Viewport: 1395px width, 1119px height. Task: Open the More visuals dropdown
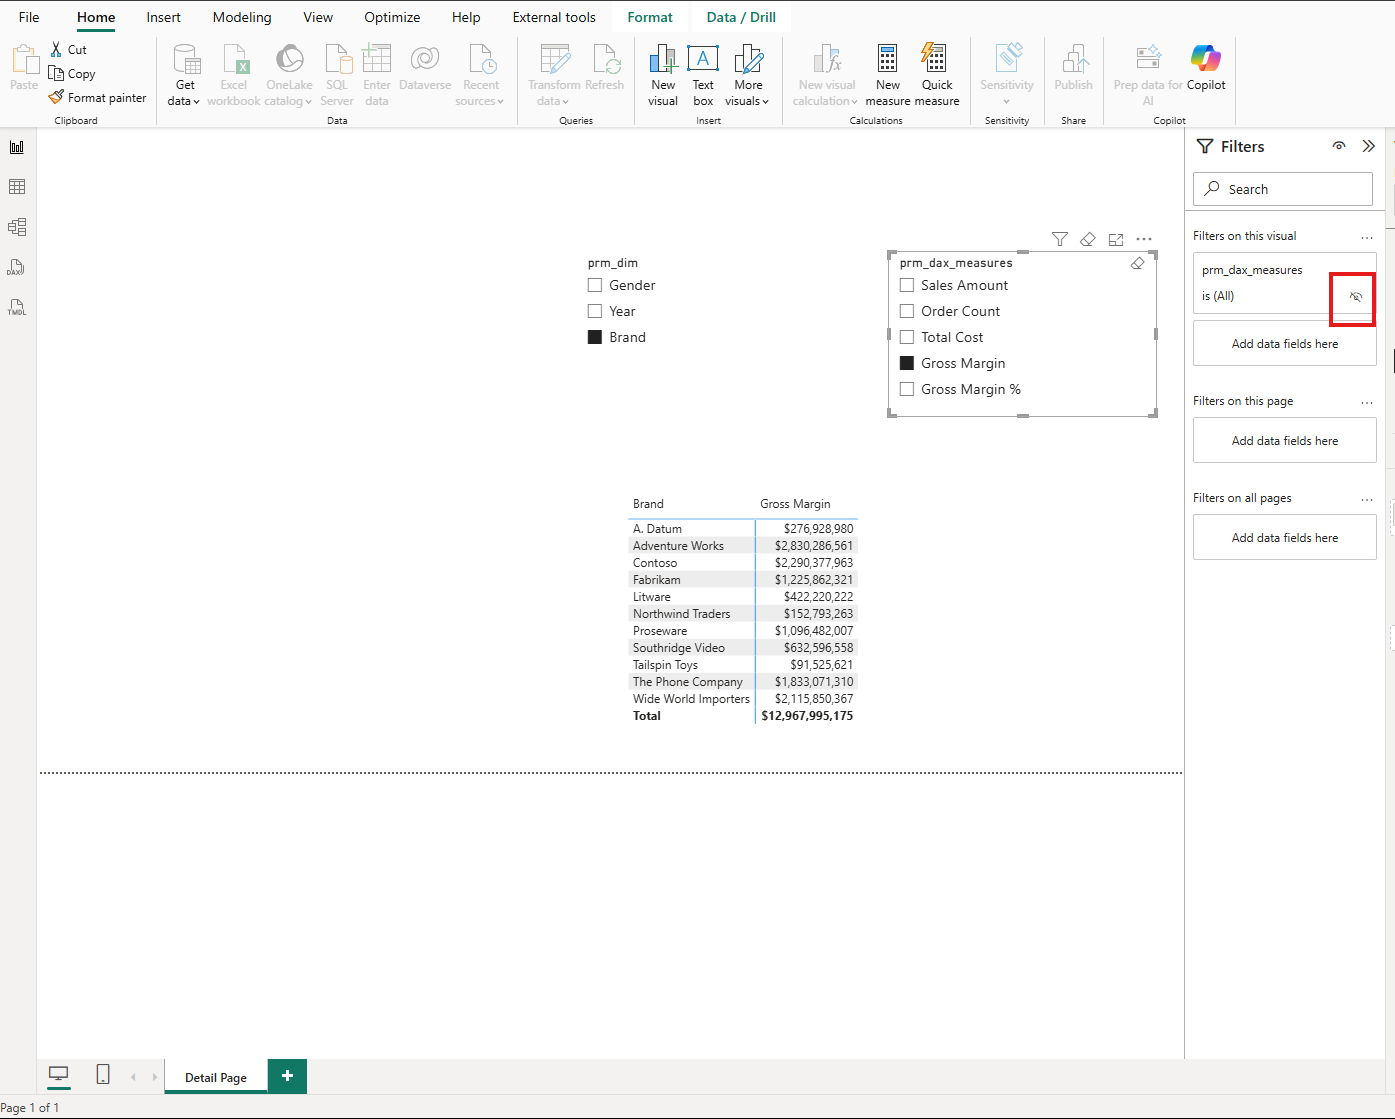(x=748, y=92)
